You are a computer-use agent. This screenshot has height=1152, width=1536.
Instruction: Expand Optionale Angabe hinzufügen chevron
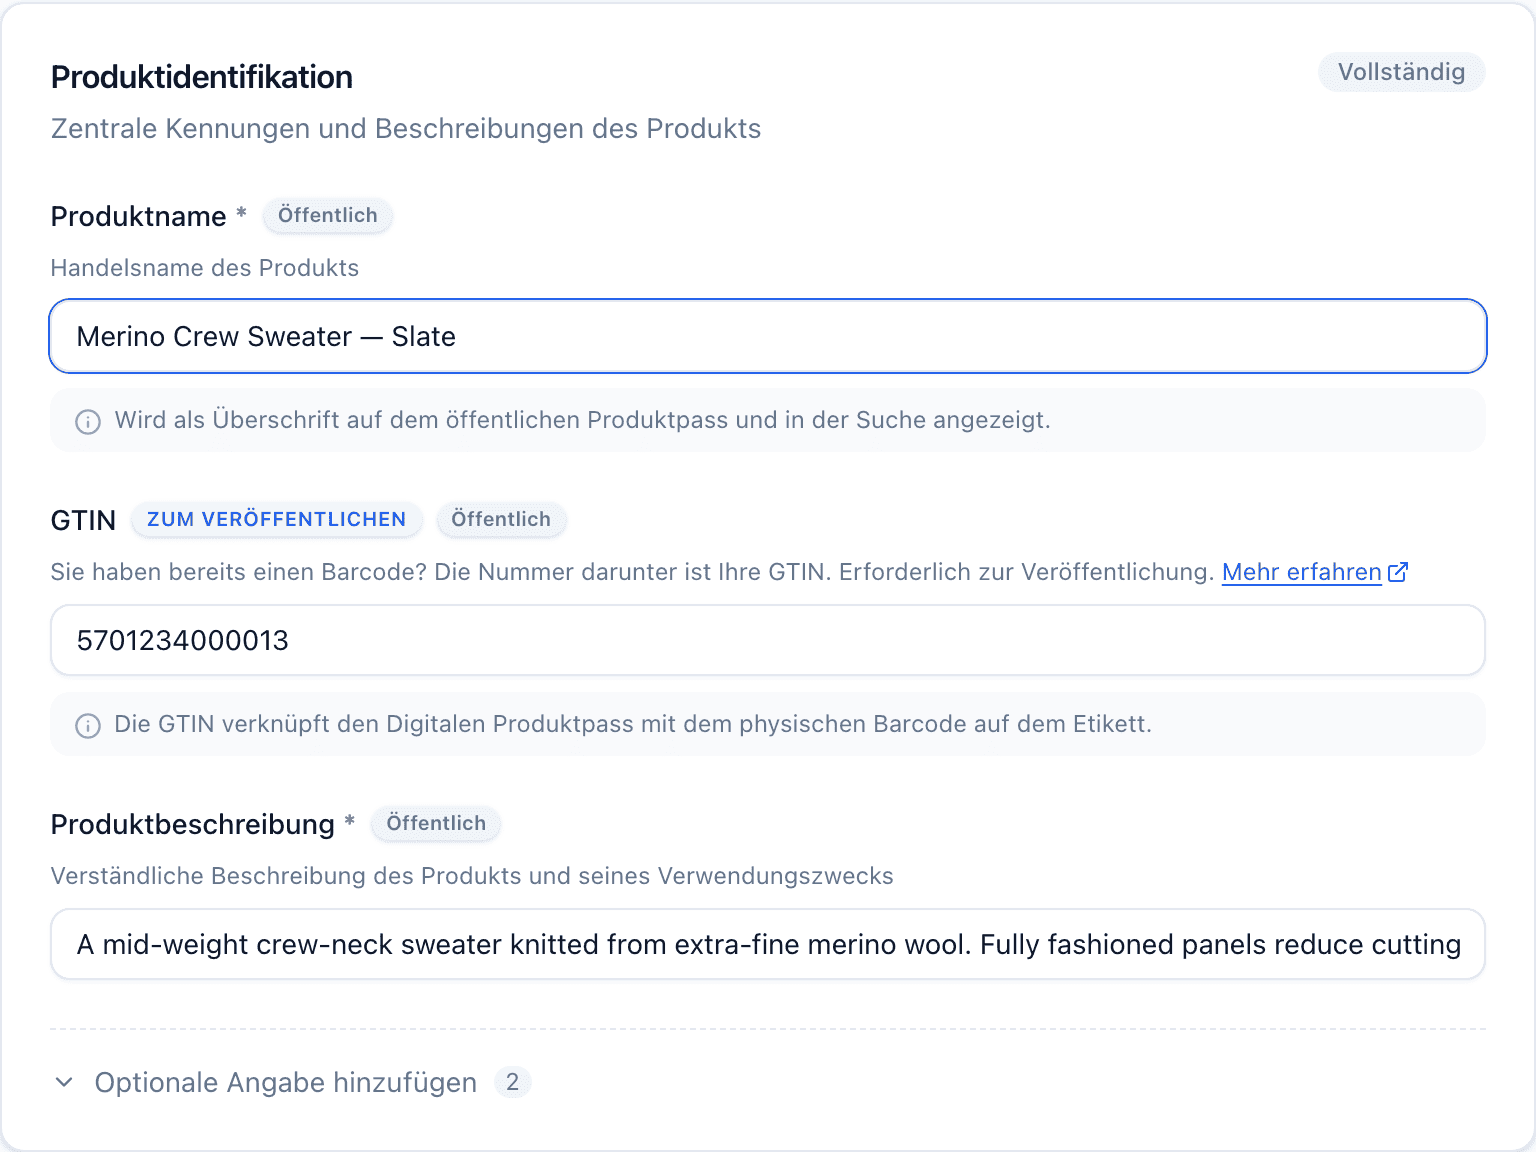64,1082
